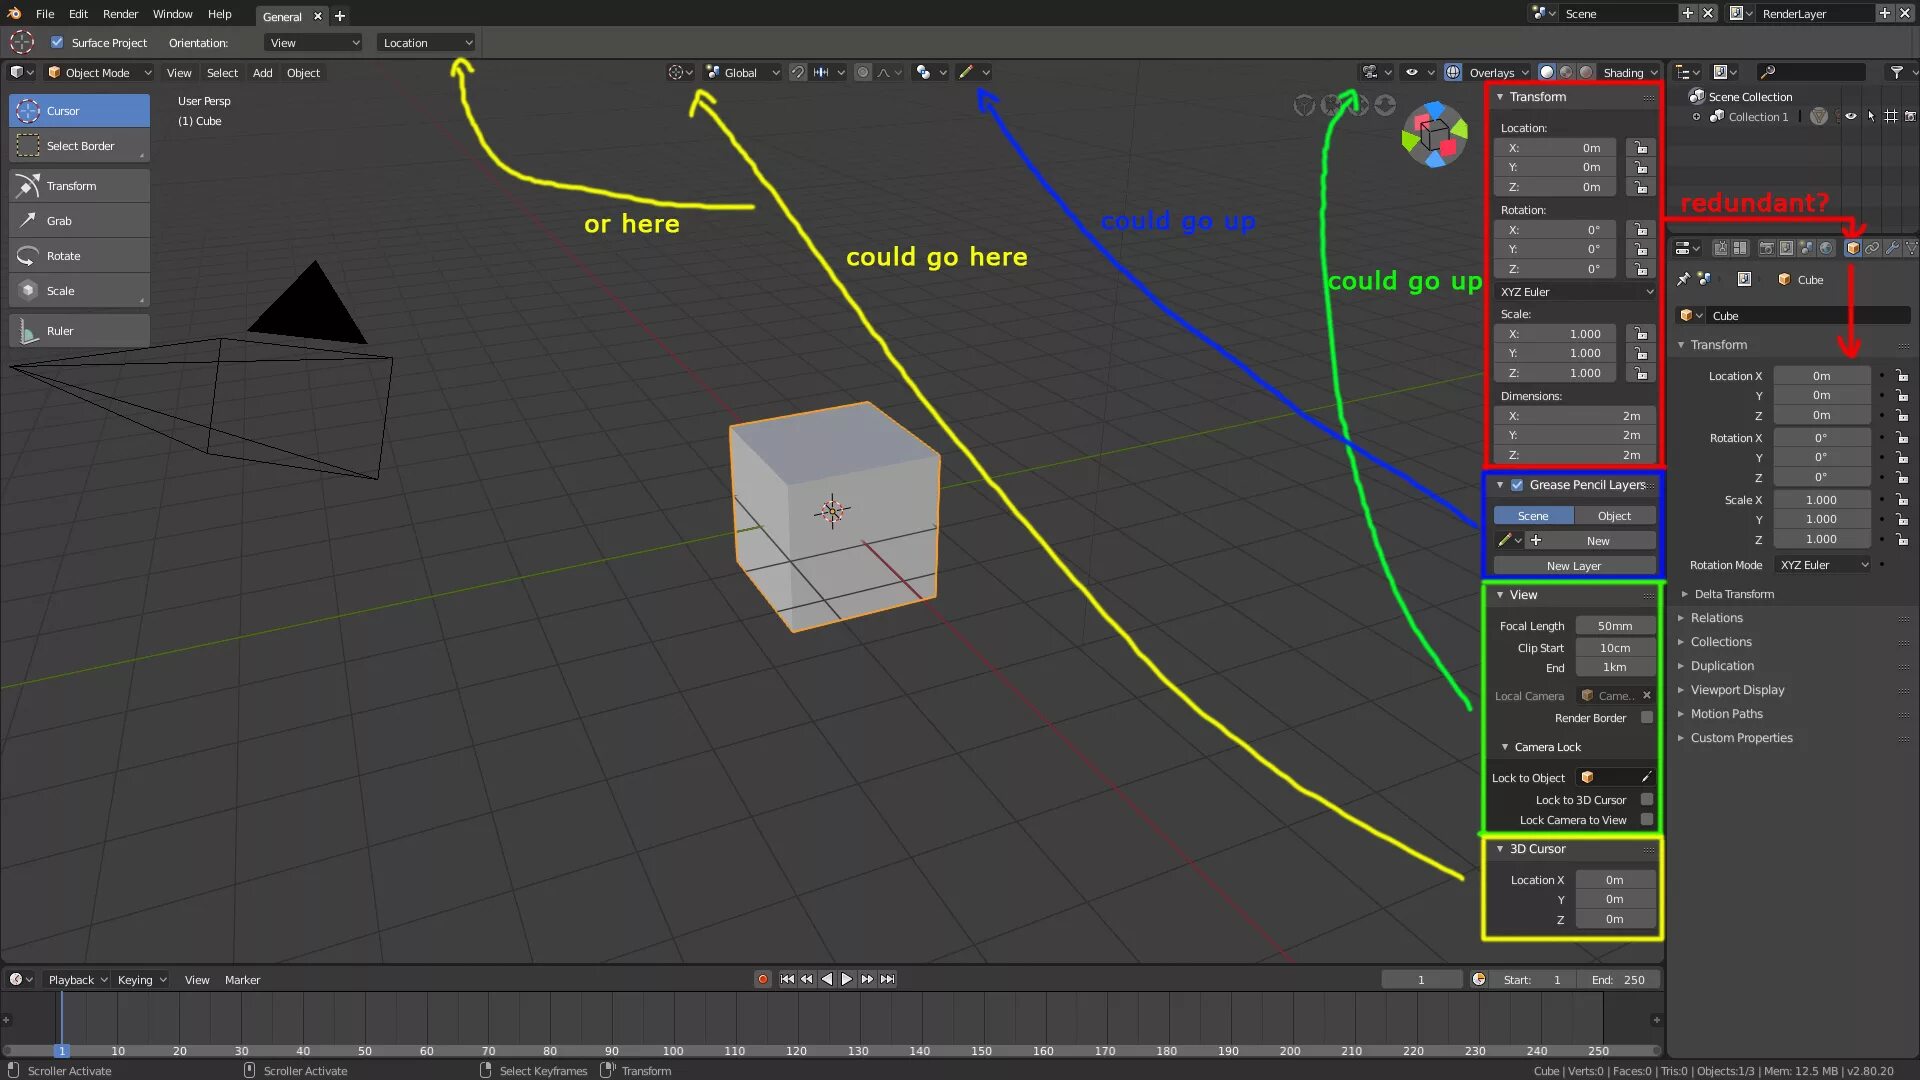Expand the Delta Transform panel
The width and height of the screenshot is (1920, 1080).
pos(1734,594)
